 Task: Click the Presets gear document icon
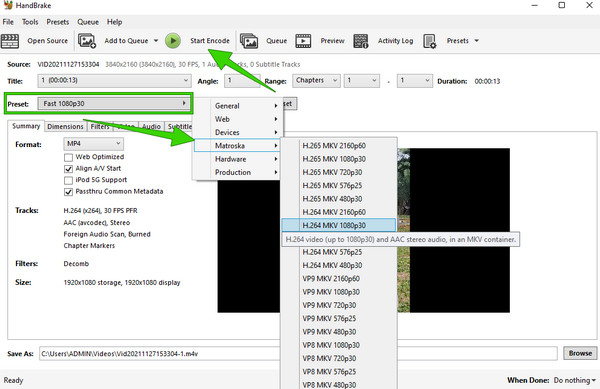430,41
